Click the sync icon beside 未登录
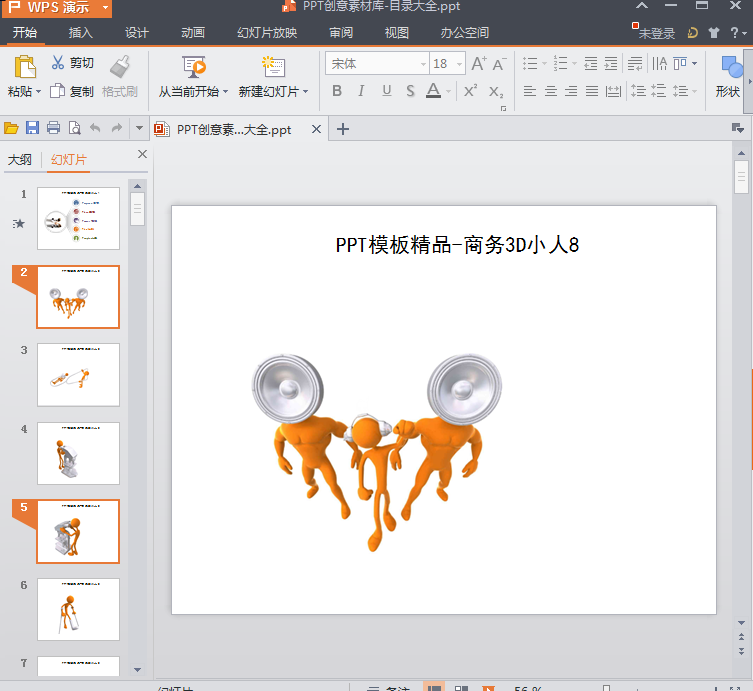 click(692, 33)
